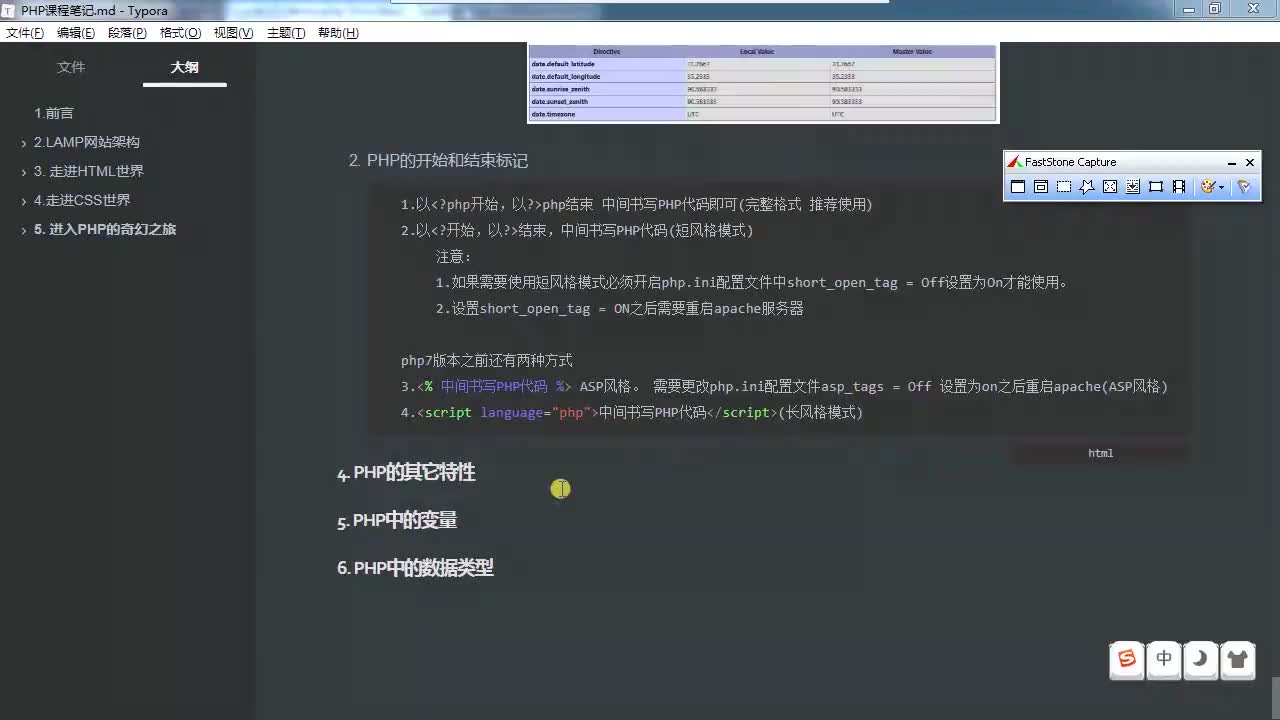The width and height of the screenshot is (1280, 720).
Task: Switch to the 文件 sidebar tab
Action: click(x=71, y=67)
